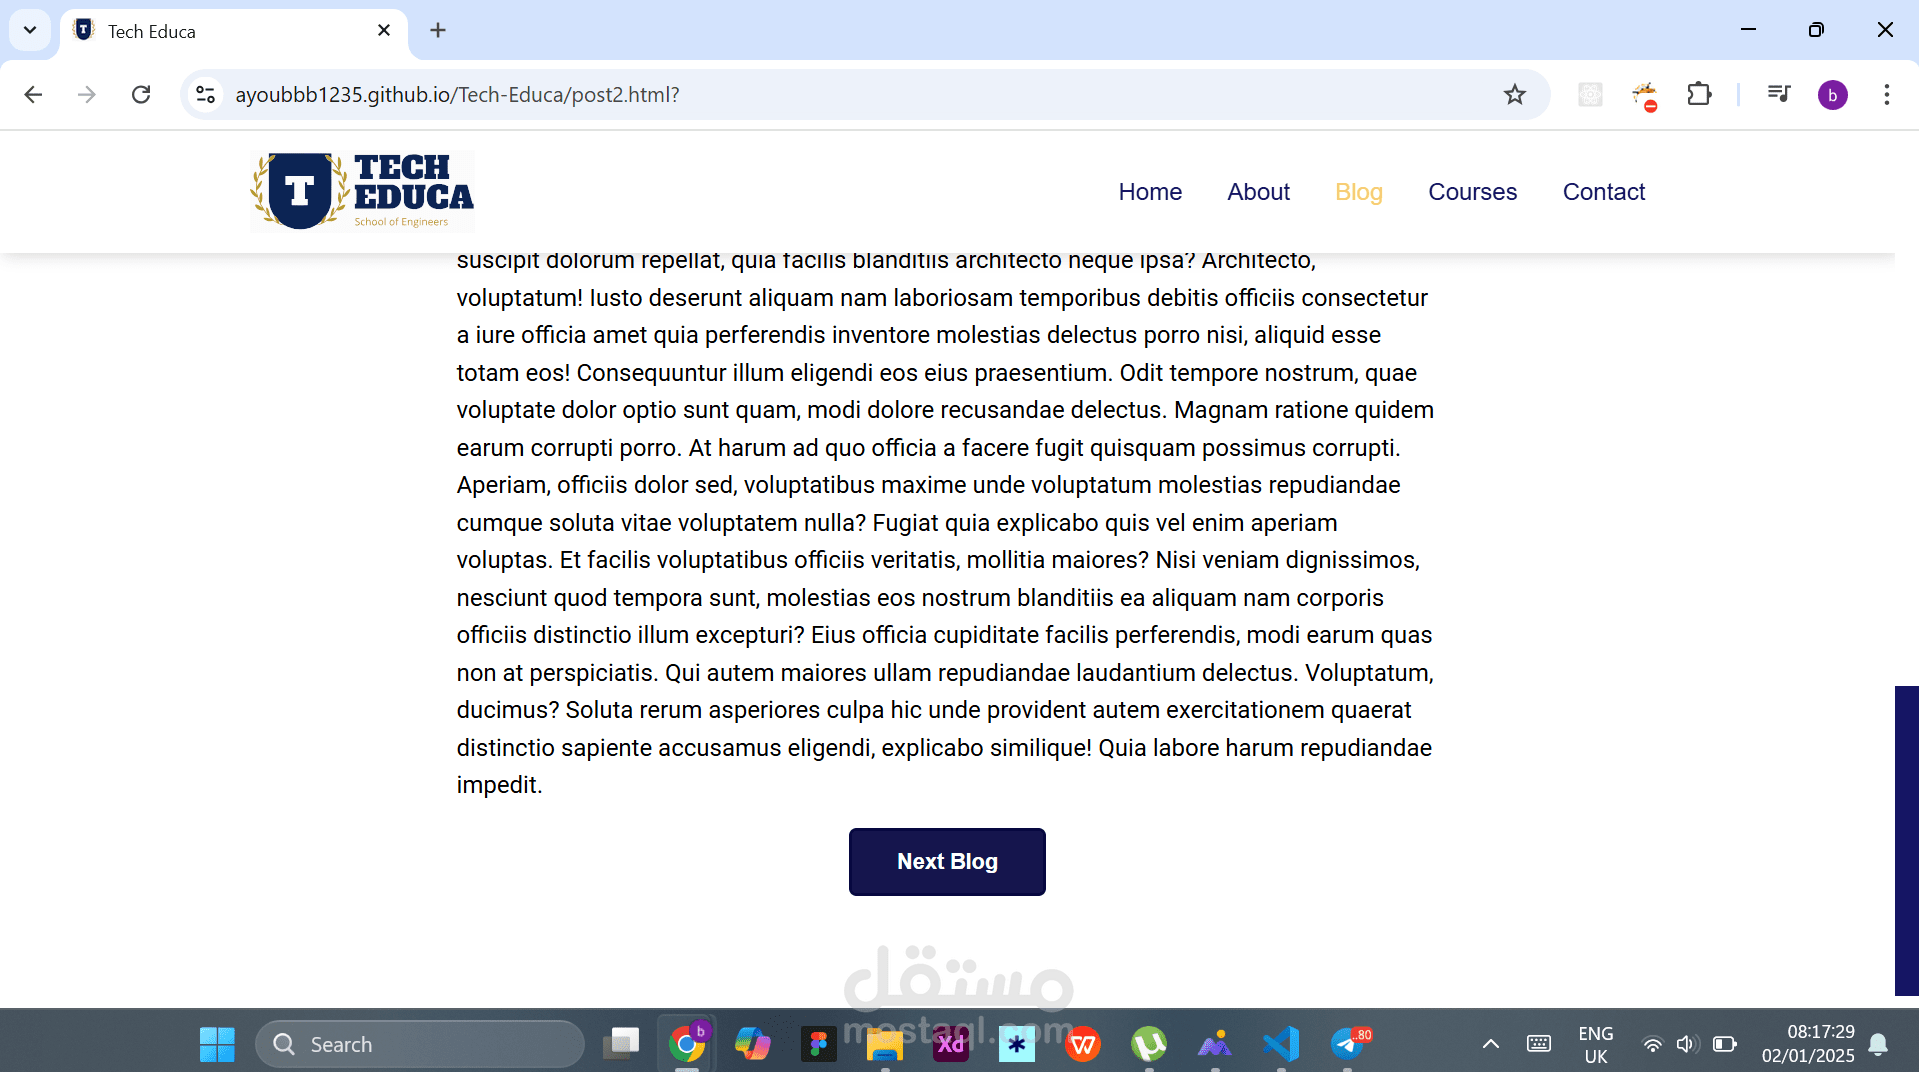Click the Next Blog button
This screenshot has width=1919, height=1072.
pyautogui.click(x=947, y=861)
